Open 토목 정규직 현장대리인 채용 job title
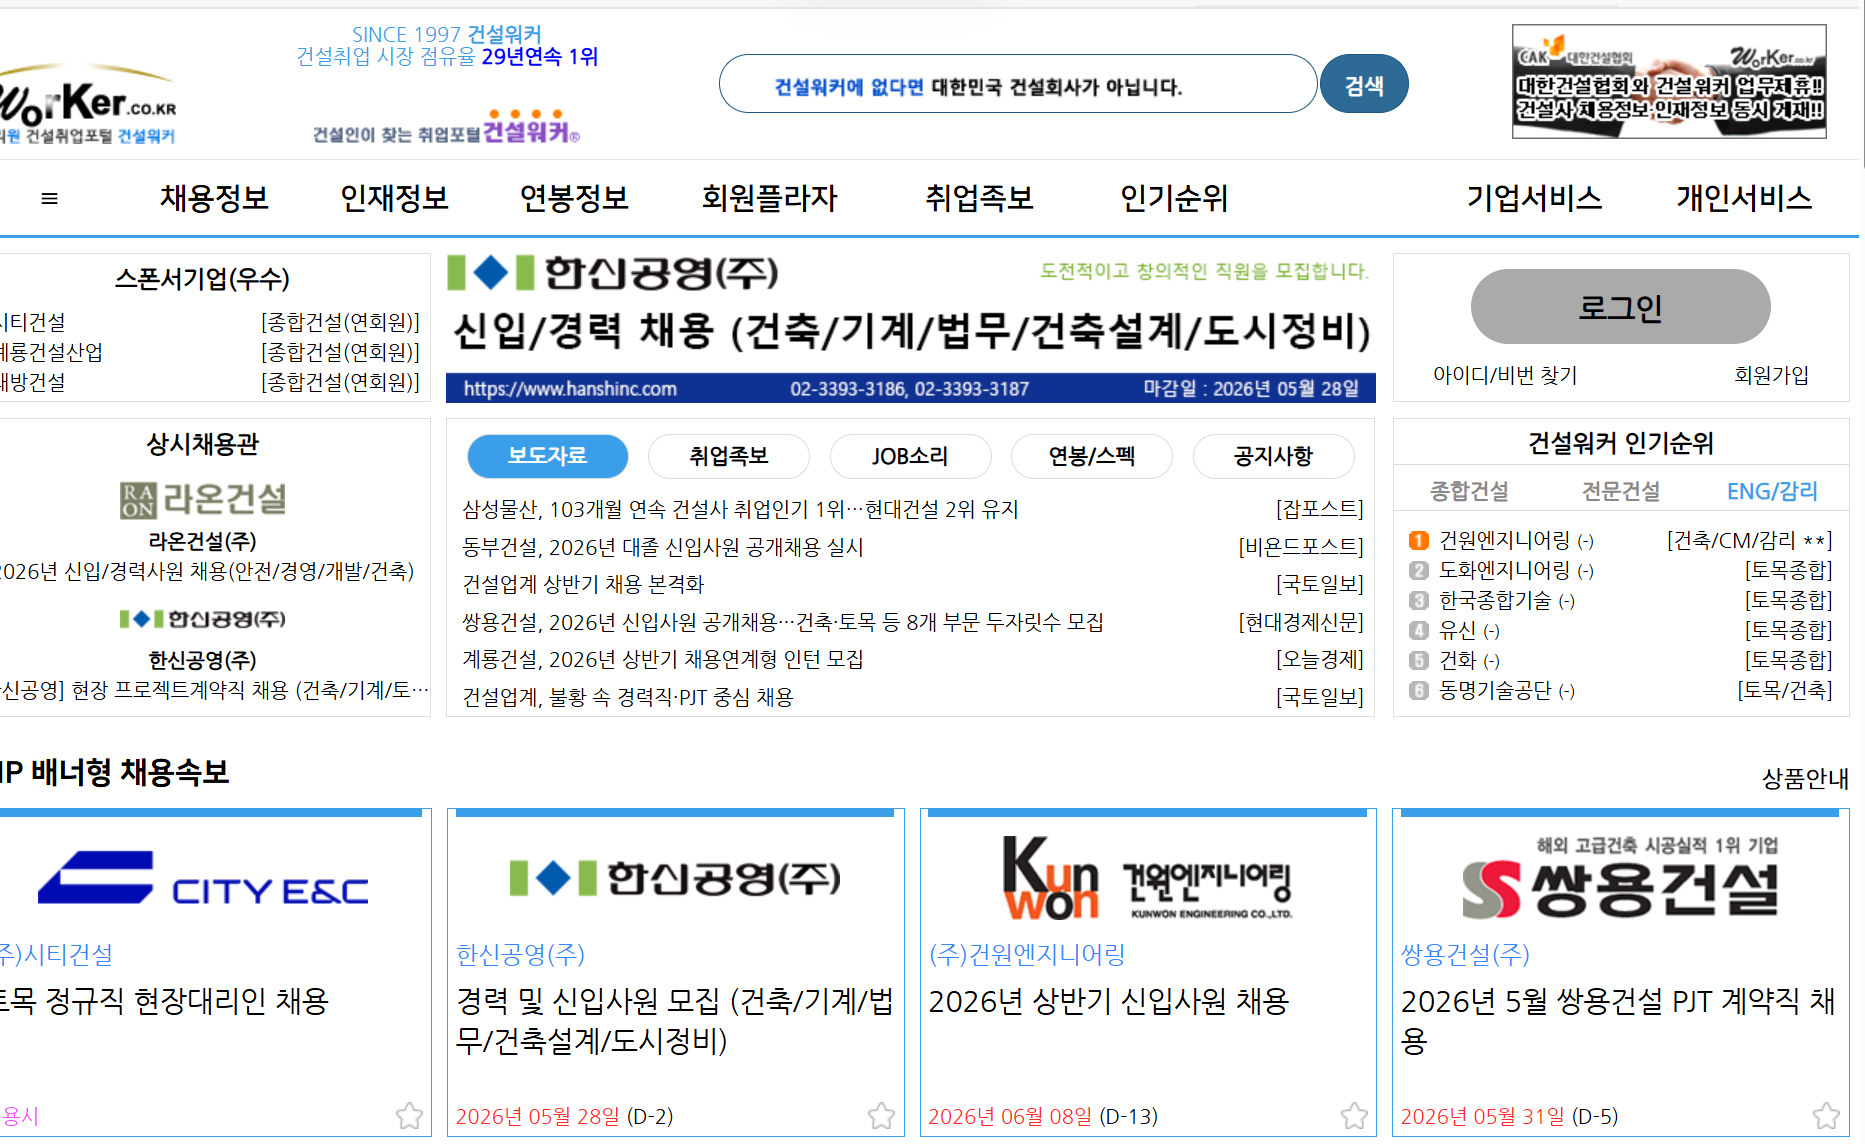 click(x=165, y=1001)
